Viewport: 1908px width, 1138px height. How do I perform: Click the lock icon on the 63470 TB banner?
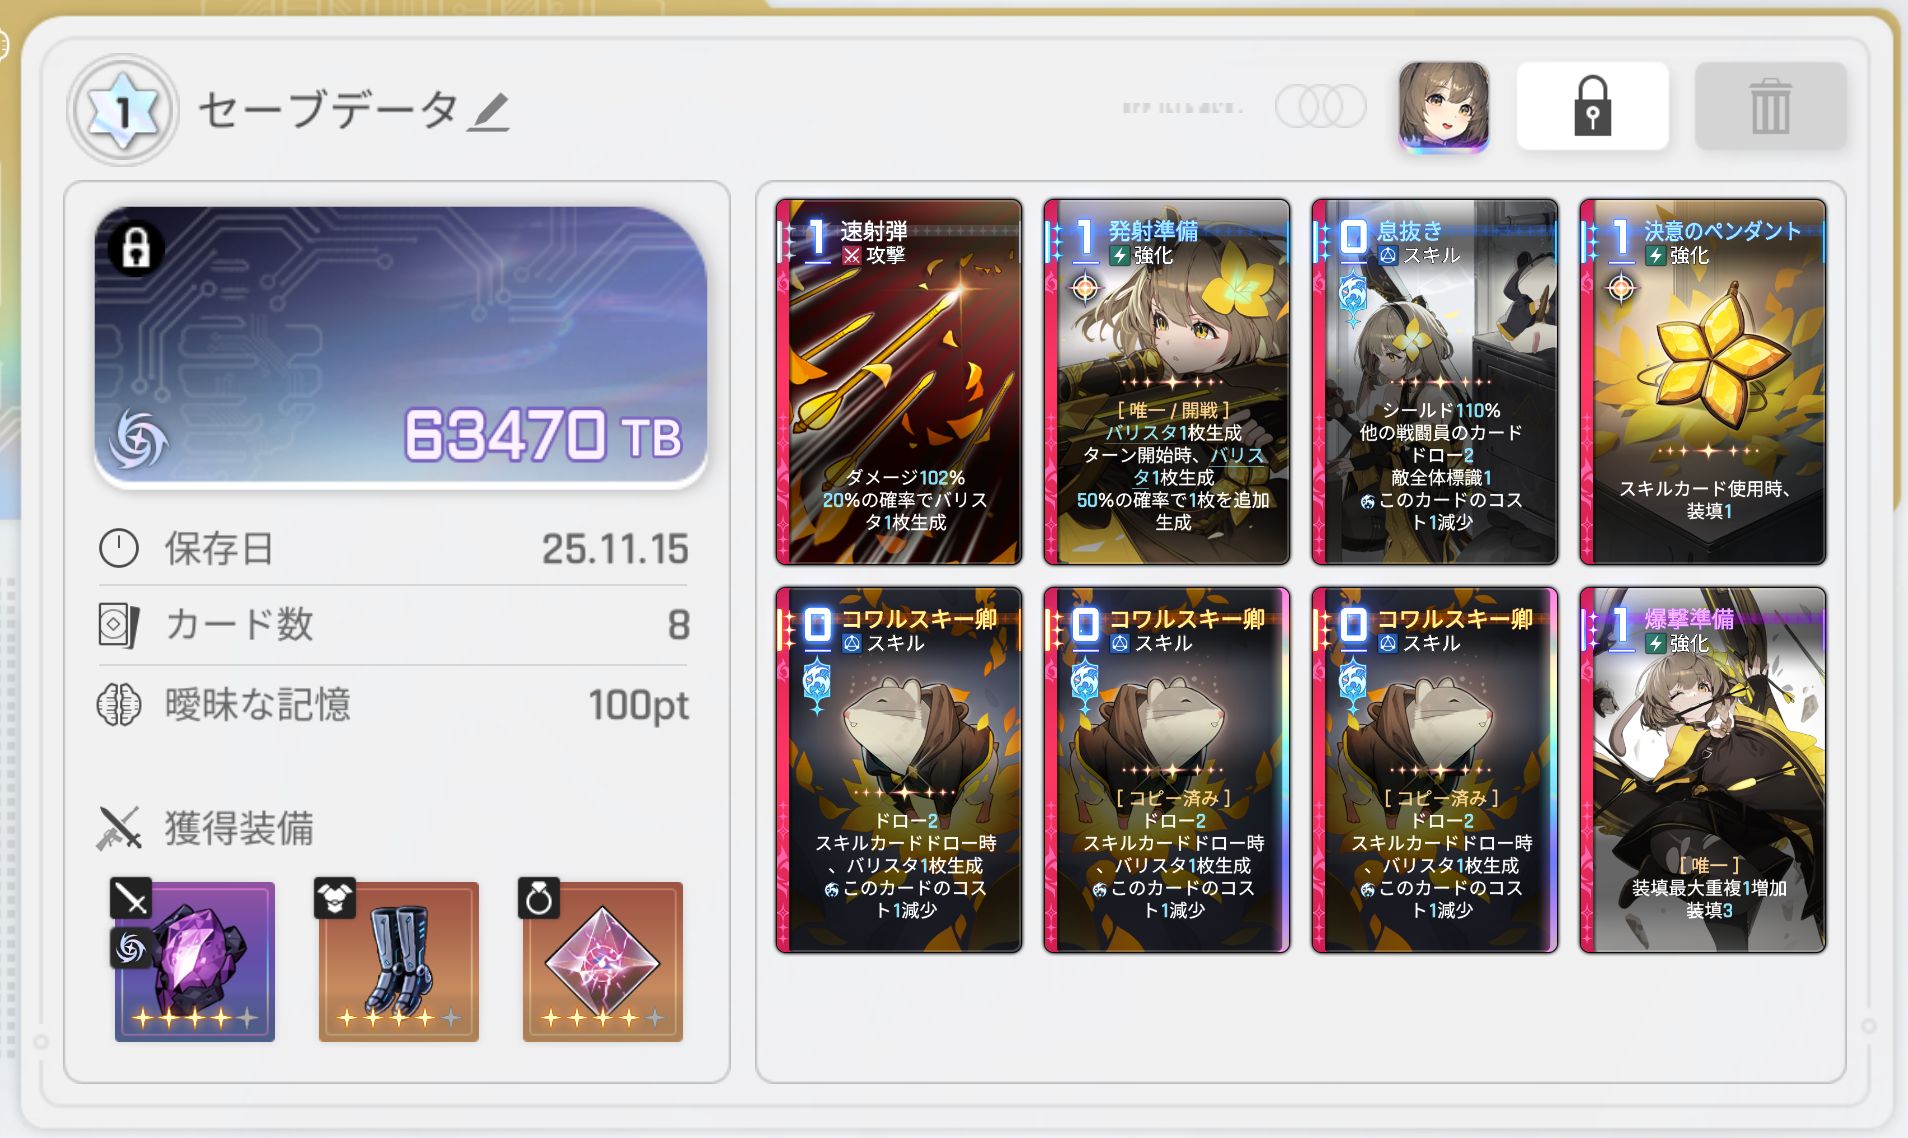pyautogui.click(x=136, y=247)
